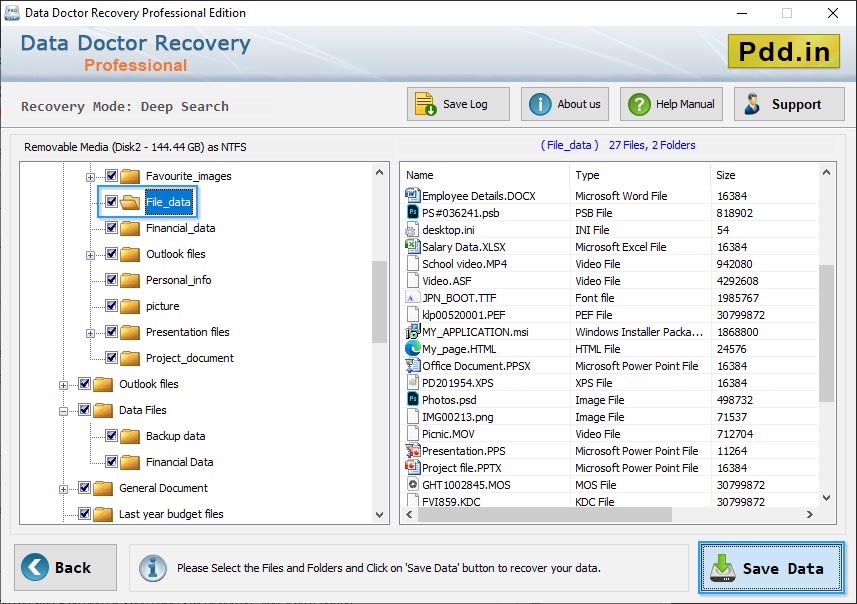Image resolution: width=857 pixels, height=604 pixels.
Task: Click the application icon in the title bar
Action: [12, 13]
